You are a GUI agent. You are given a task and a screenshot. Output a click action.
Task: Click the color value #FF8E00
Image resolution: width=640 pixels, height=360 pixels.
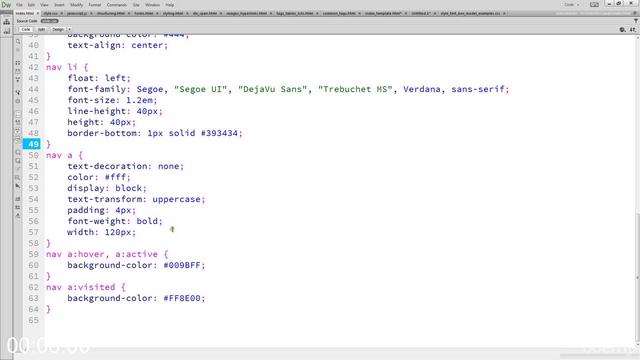click(182, 298)
